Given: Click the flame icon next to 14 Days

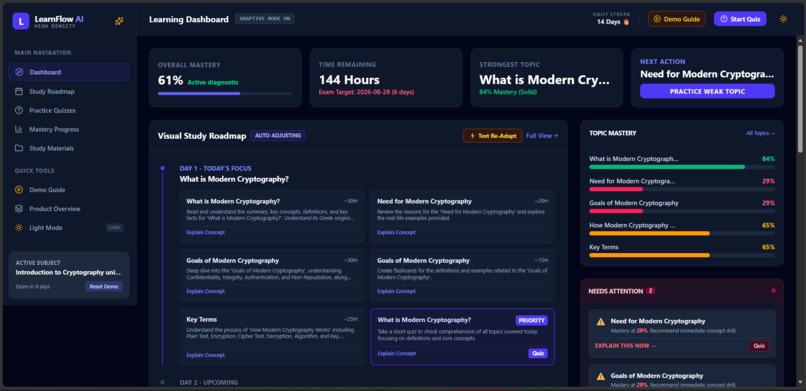Looking at the screenshot, I should 626,22.
